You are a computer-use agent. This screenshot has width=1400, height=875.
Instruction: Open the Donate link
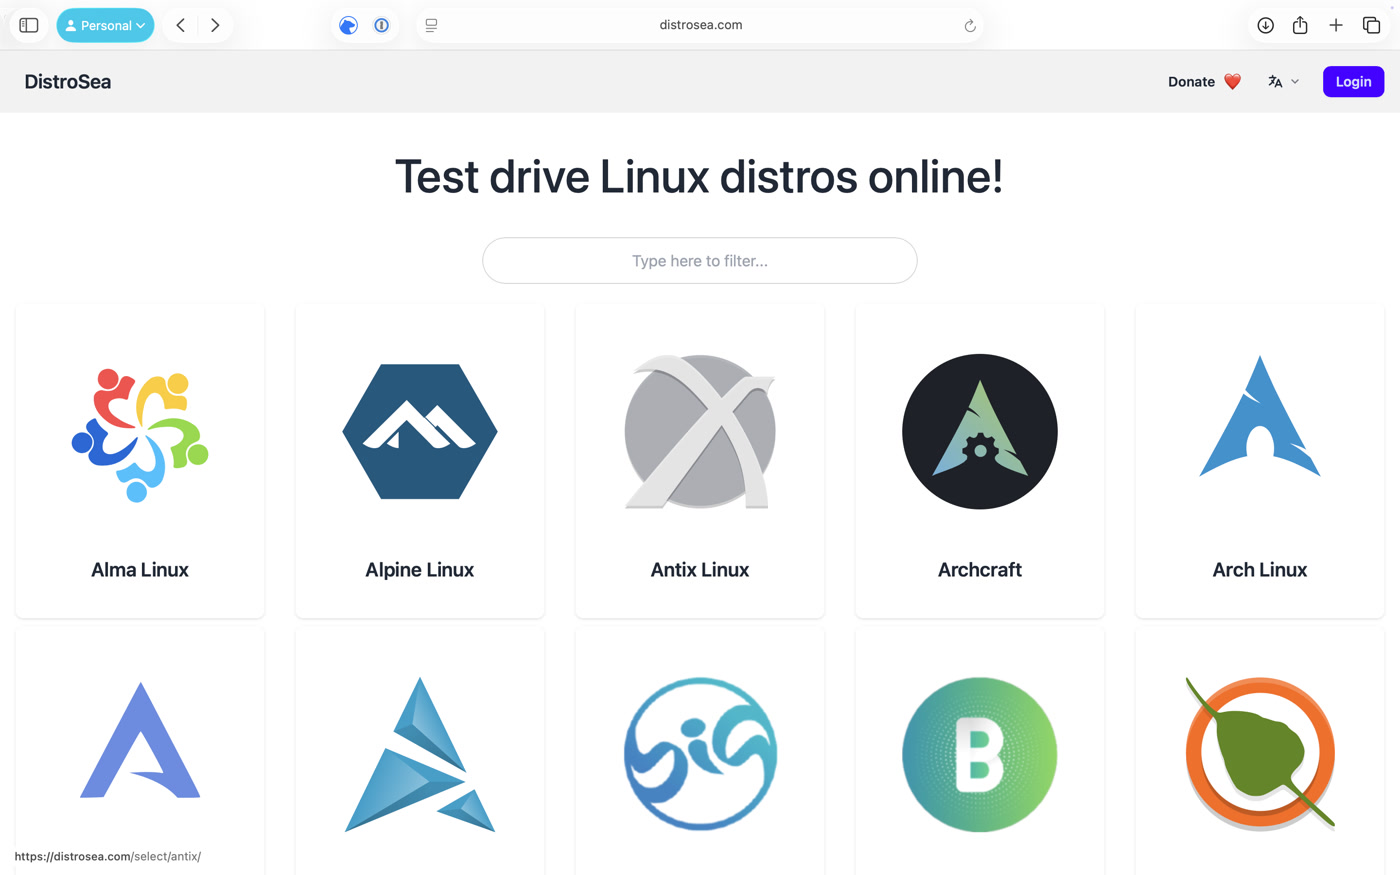[1191, 82]
